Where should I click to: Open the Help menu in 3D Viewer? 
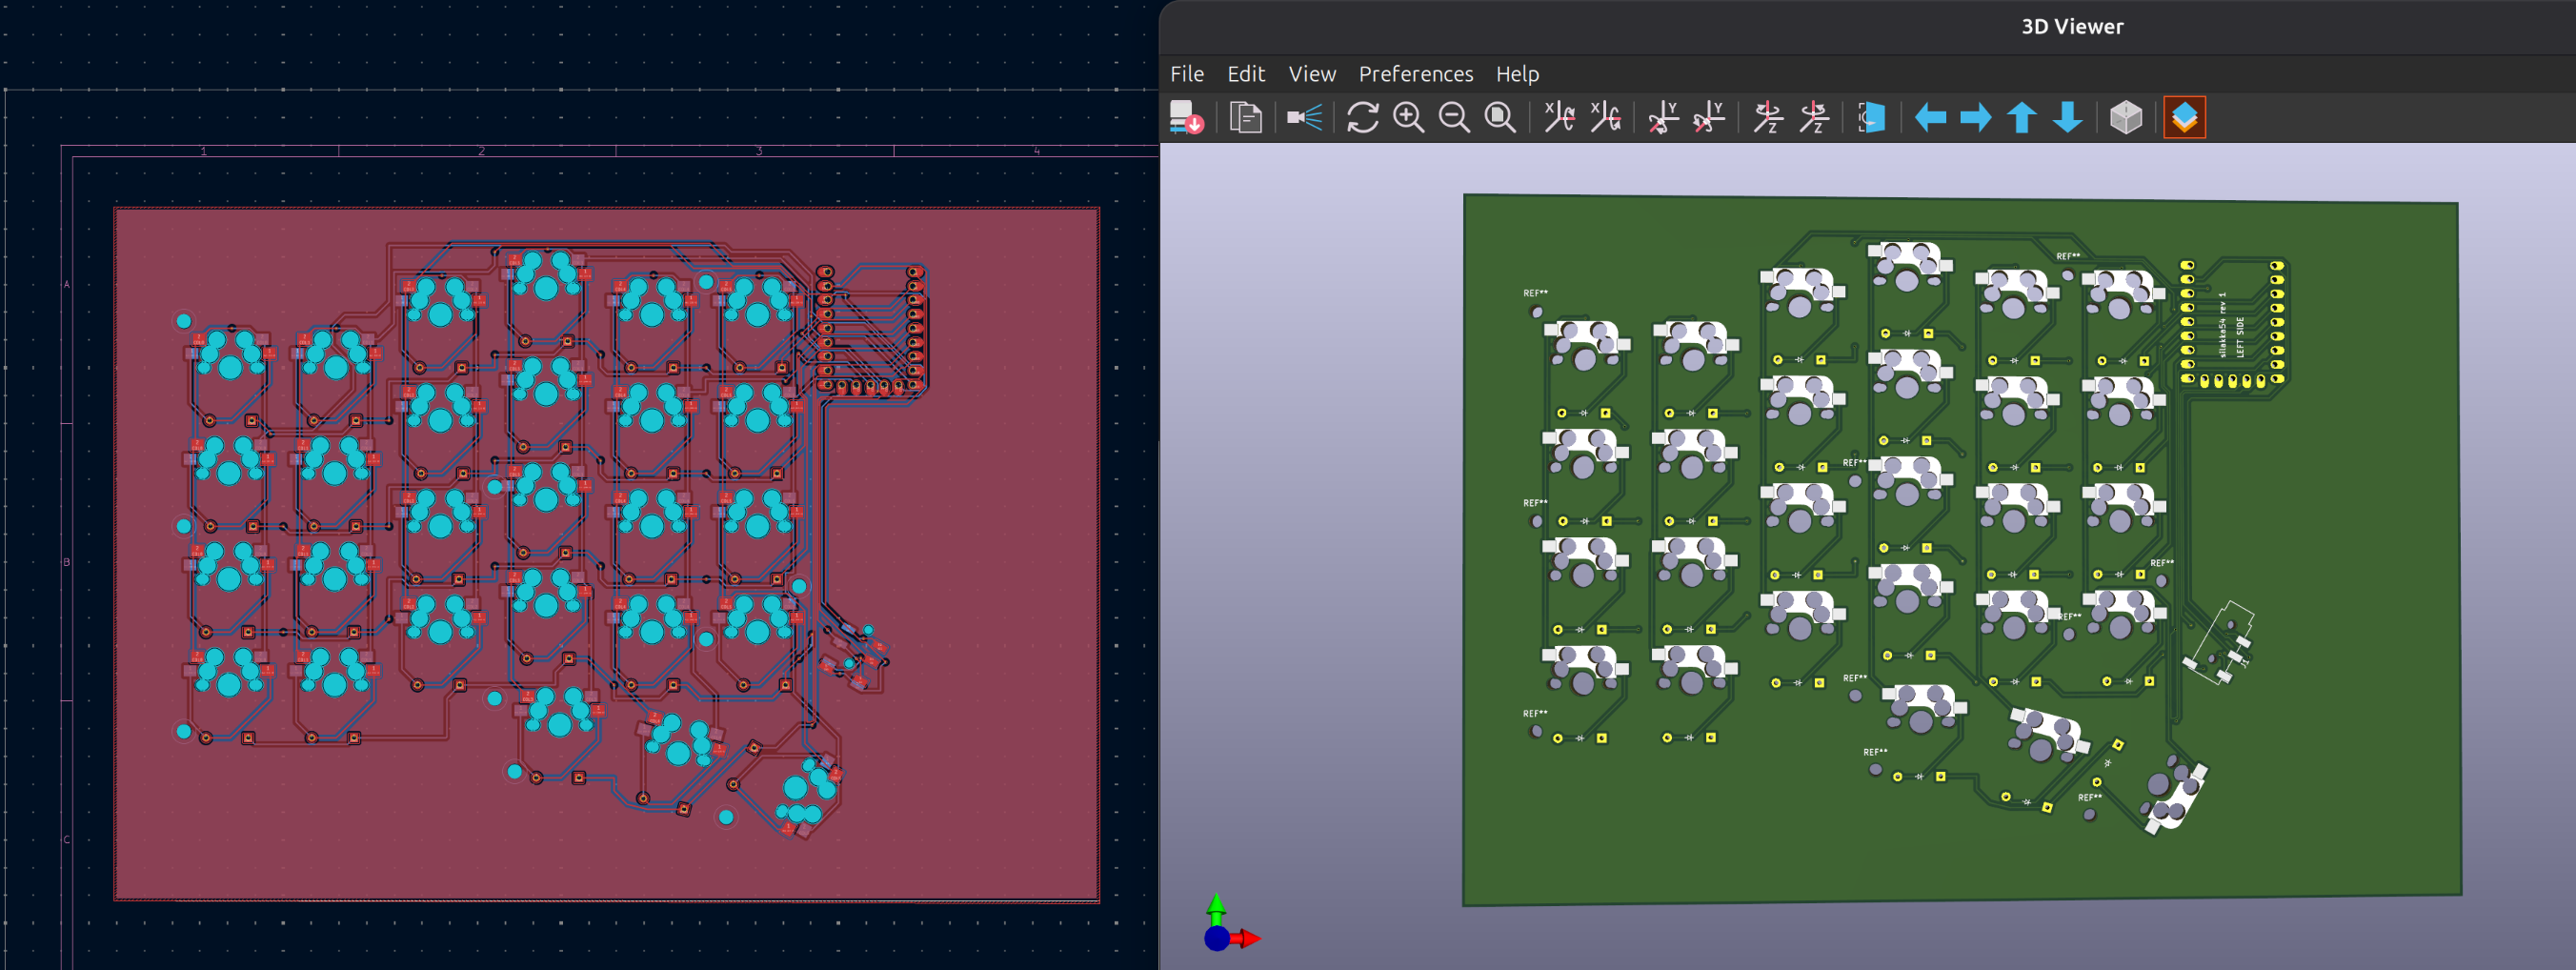(1517, 74)
